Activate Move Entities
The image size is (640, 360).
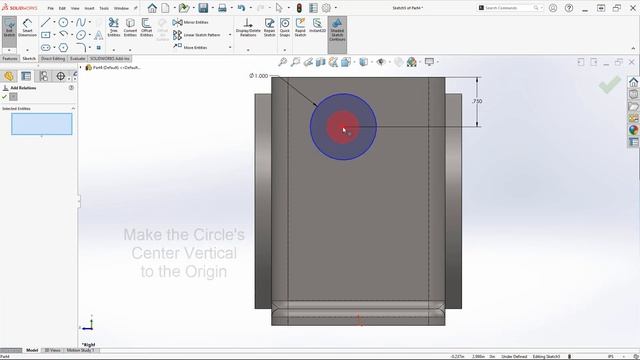190,47
